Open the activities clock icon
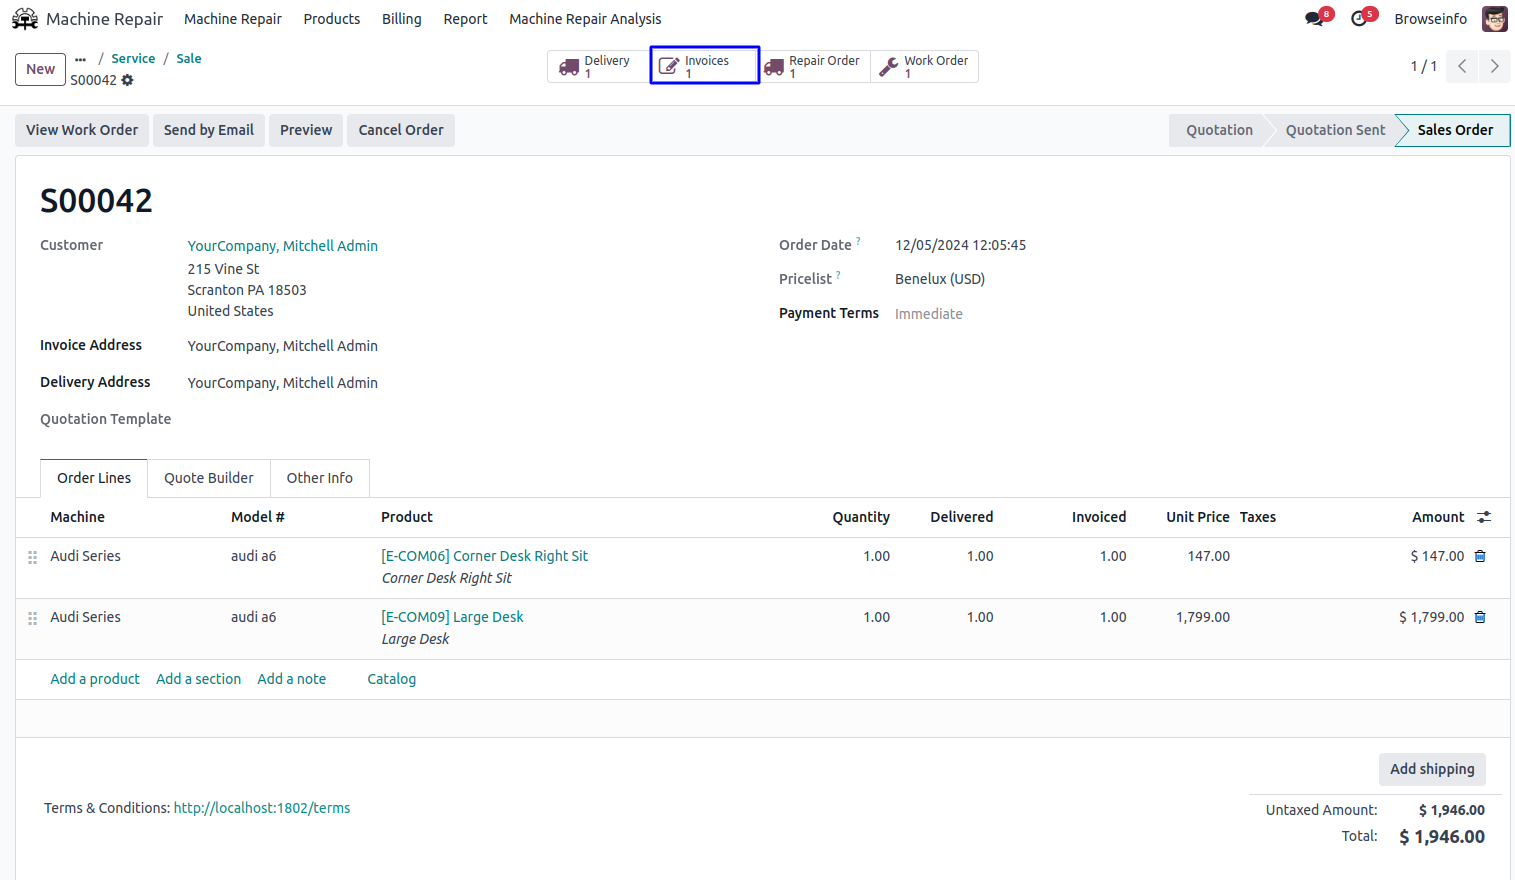This screenshot has width=1515, height=880. pos(1359,19)
